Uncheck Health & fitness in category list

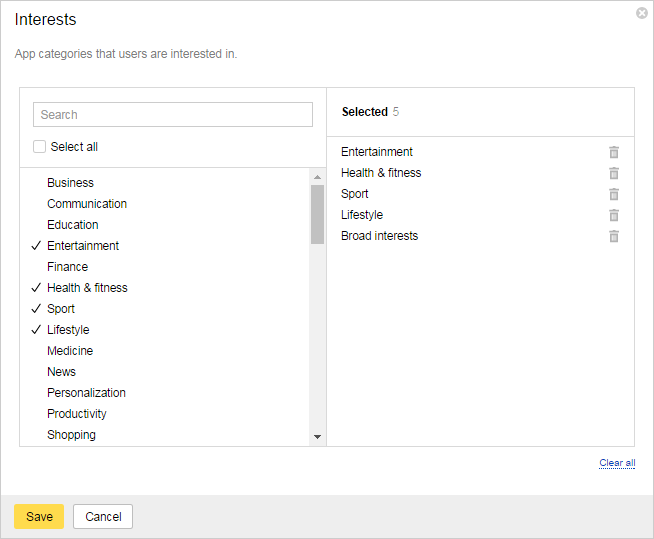[x=87, y=288]
